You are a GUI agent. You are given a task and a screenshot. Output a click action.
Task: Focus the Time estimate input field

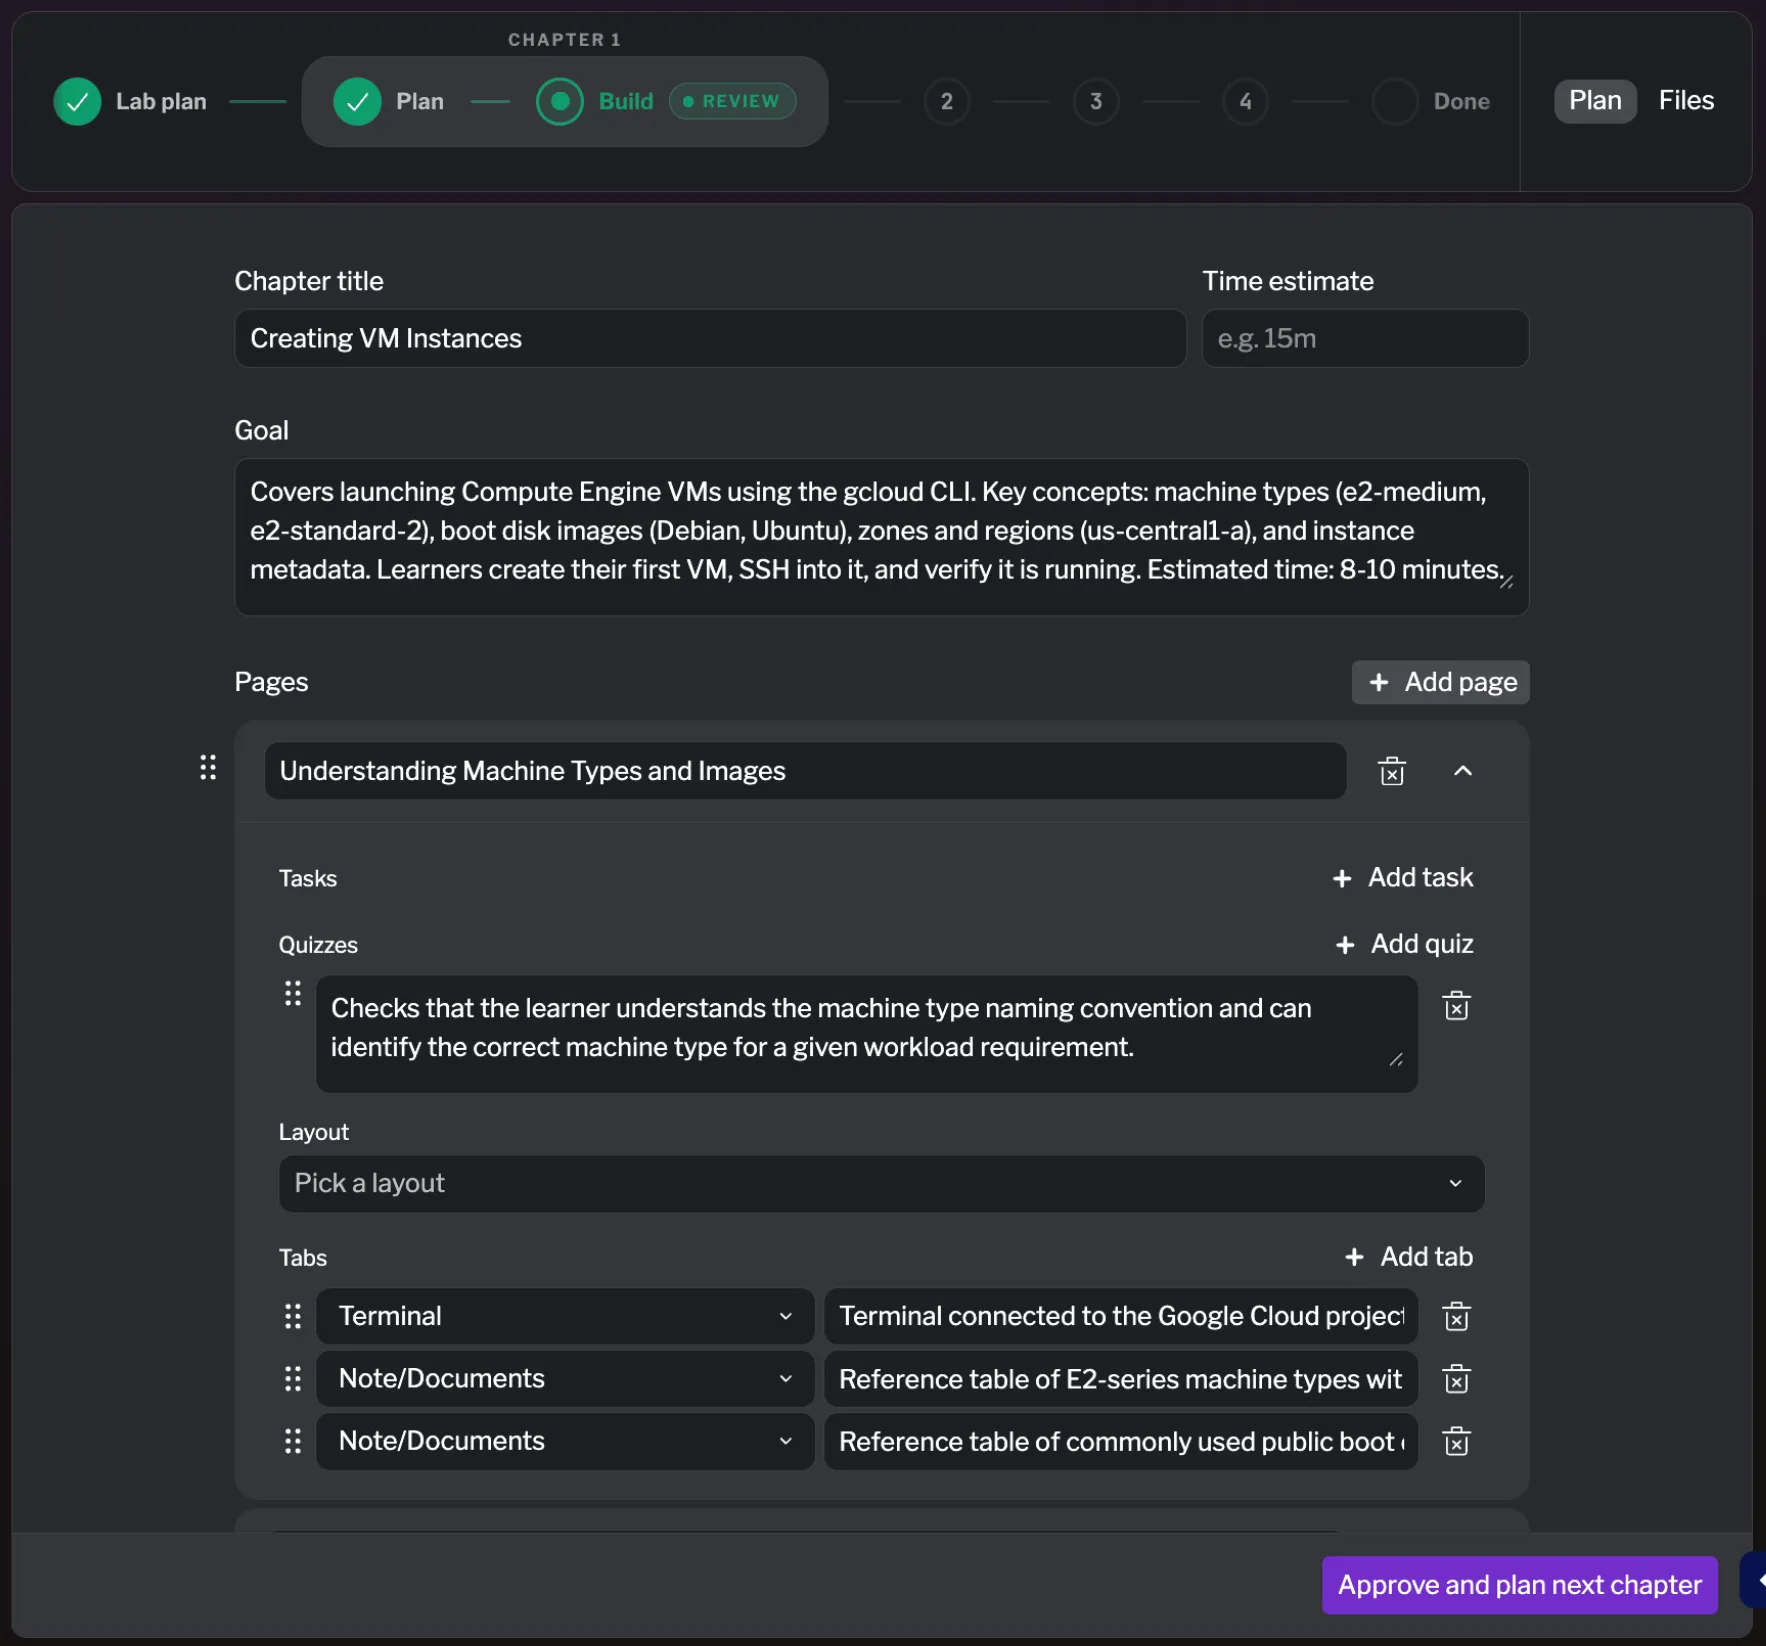coord(1365,338)
